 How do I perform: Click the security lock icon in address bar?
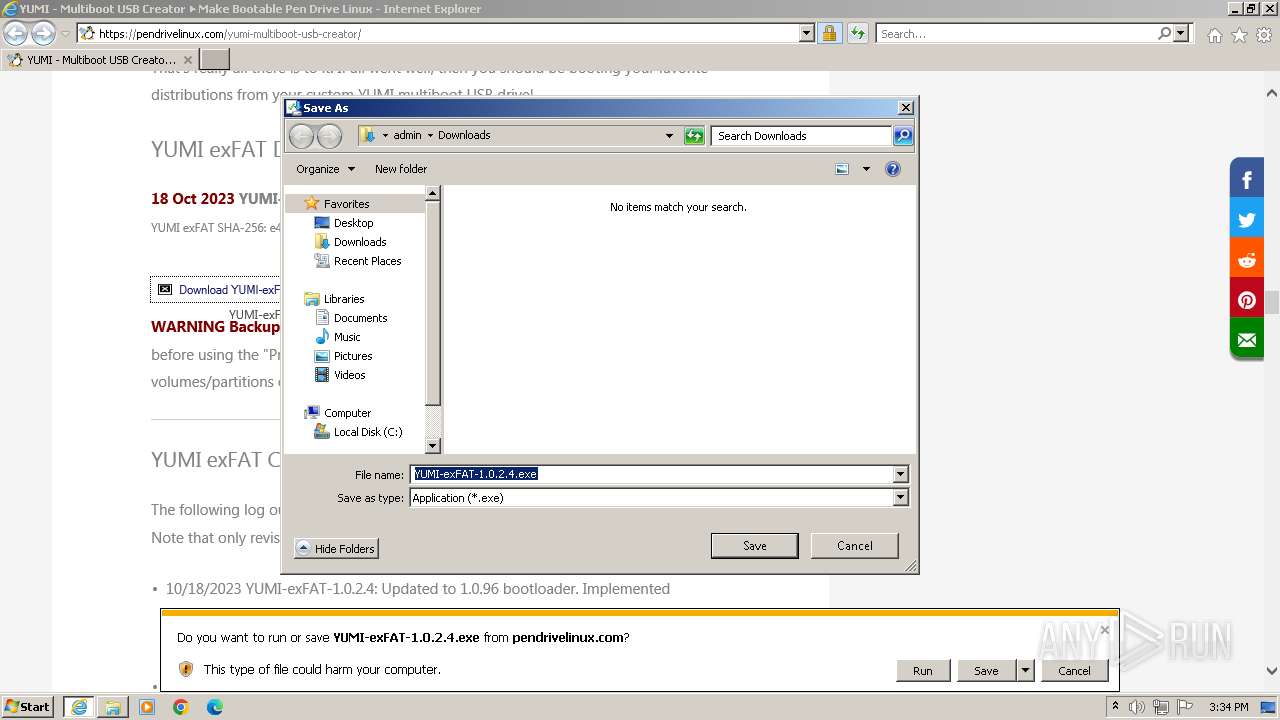click(x=829, y=34)
